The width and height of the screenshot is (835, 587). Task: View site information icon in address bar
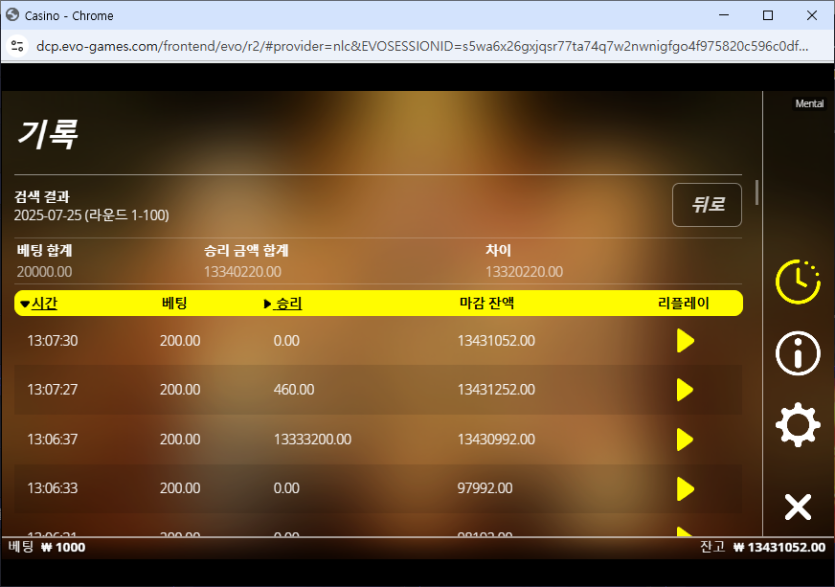tap(17, 46)
